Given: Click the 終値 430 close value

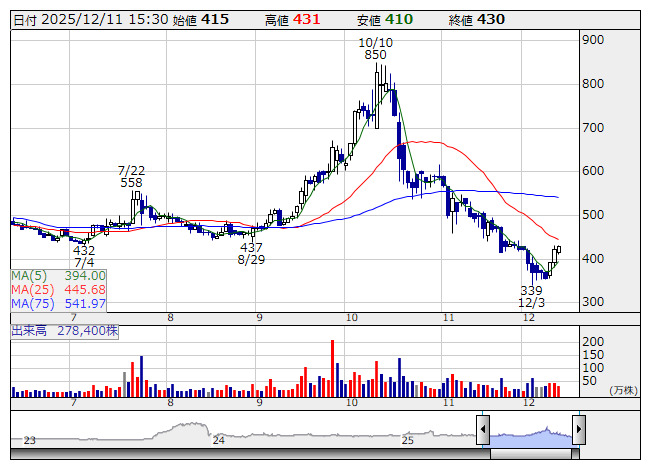Looking at the screenshot, I should pyautogui.click(x=476, y=20).
